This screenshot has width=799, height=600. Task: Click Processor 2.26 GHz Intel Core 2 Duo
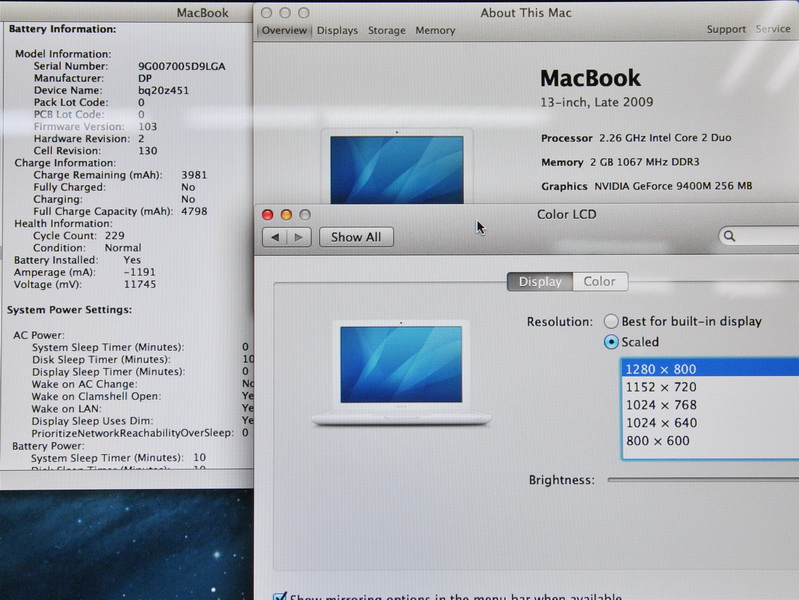tap(636, 138)
